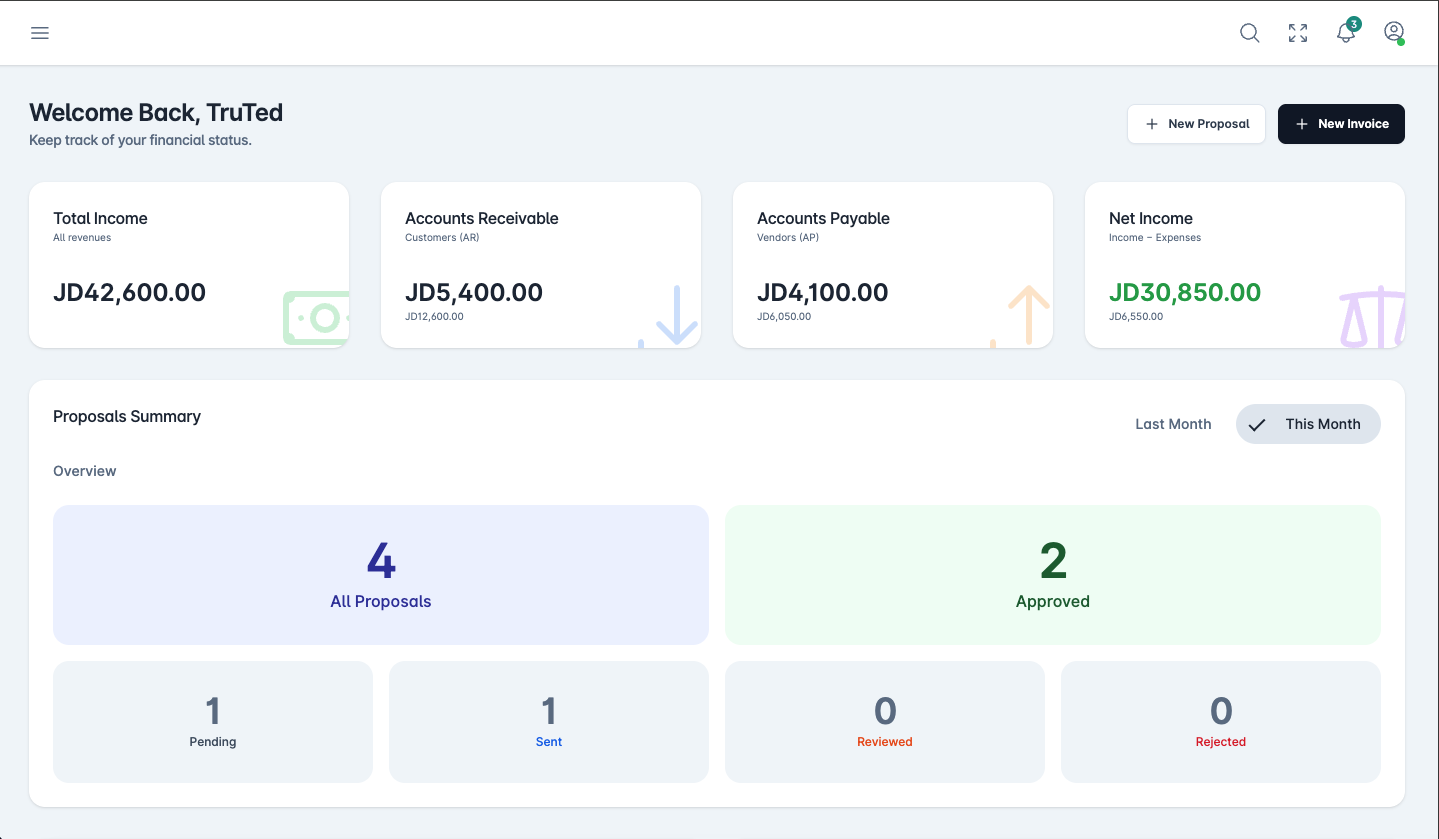1439x839 pixels.
Task: Select the Sent proposals tile
Action: 549,722
